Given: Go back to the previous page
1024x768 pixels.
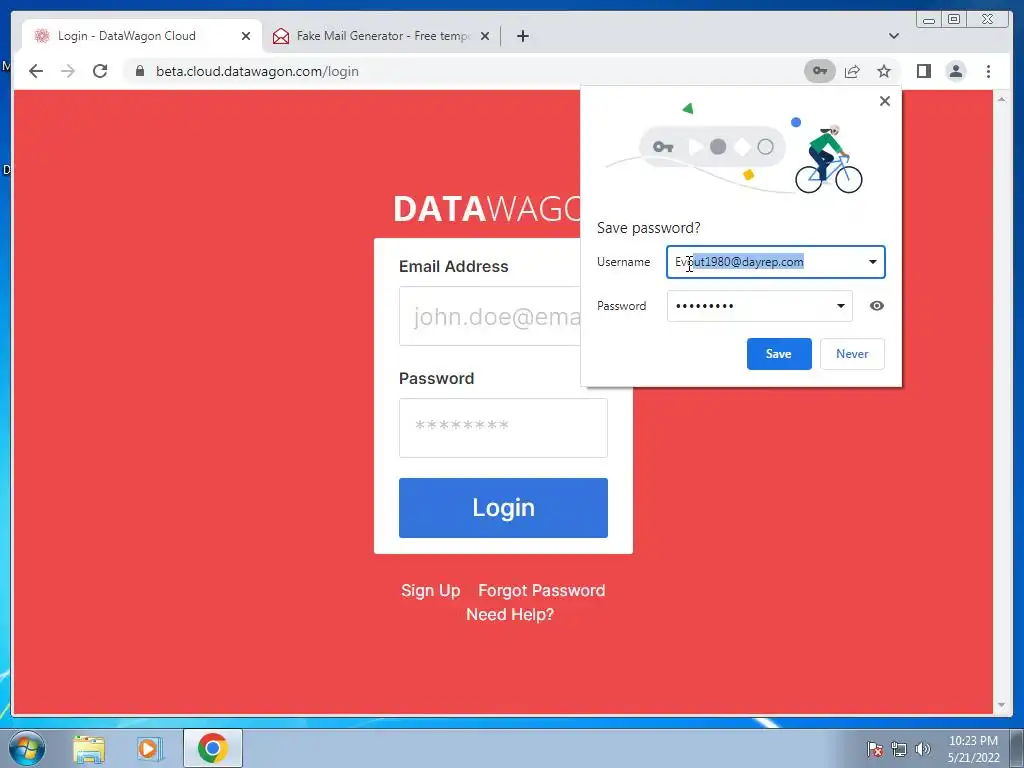Looking at the screenshot, I should [x=36, y=71].
